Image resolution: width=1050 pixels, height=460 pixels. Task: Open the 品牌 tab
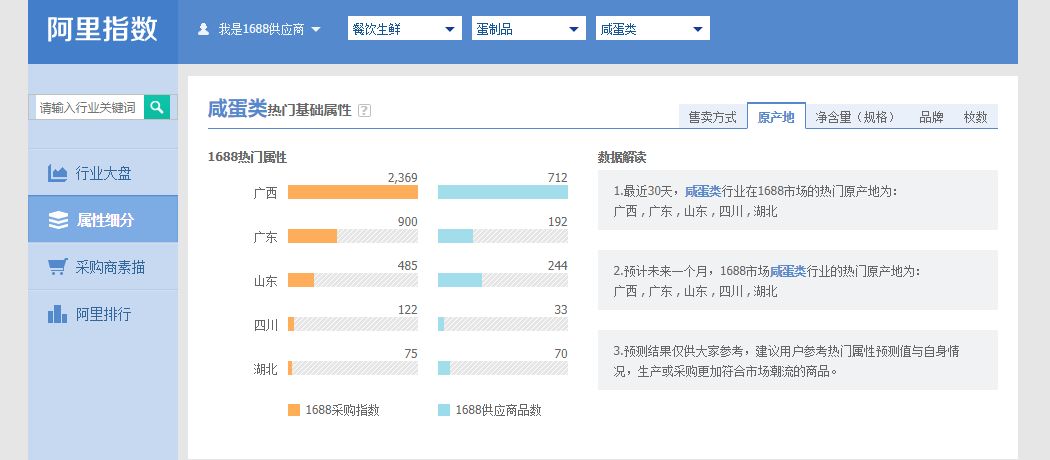pos(931,117)
